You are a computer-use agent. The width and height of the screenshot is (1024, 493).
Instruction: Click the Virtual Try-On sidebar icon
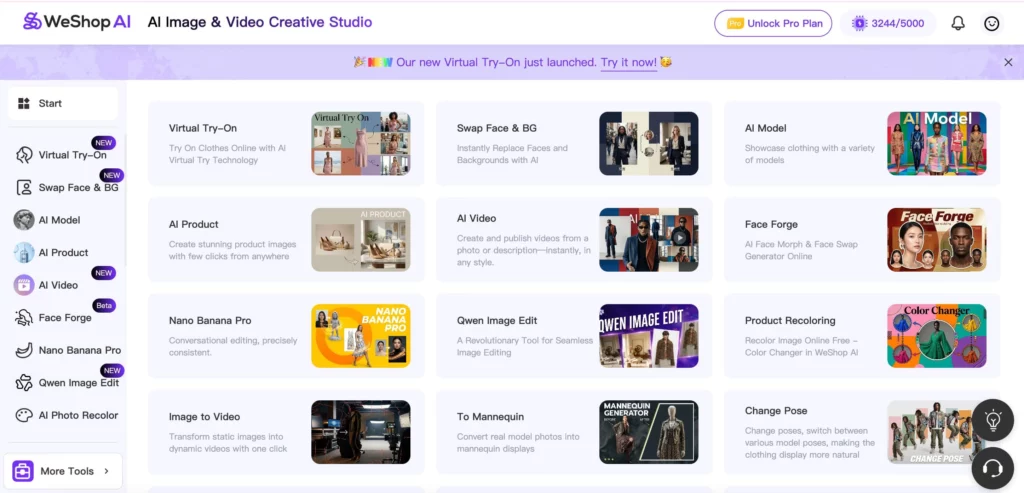point(24,155)
